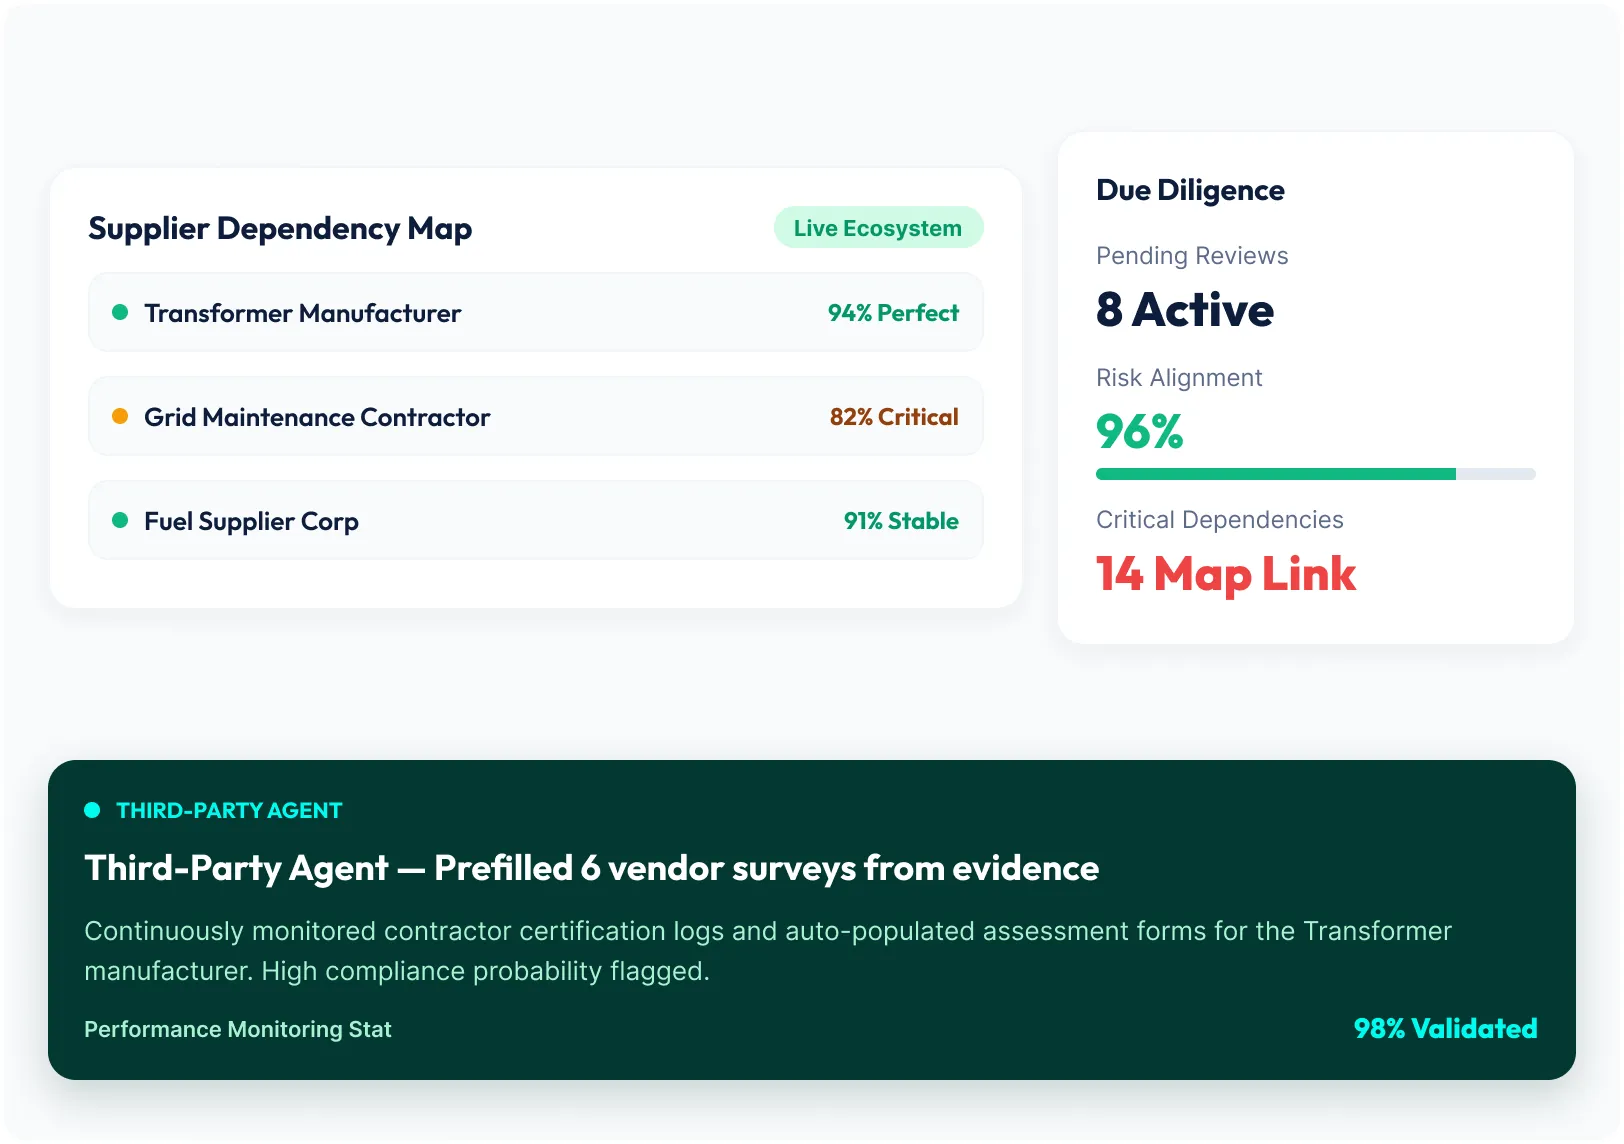Viewport: 1624px width, 1144px height.
Task: Click the THIRD-PARTY AGENT label
Action: click(229, 811)
